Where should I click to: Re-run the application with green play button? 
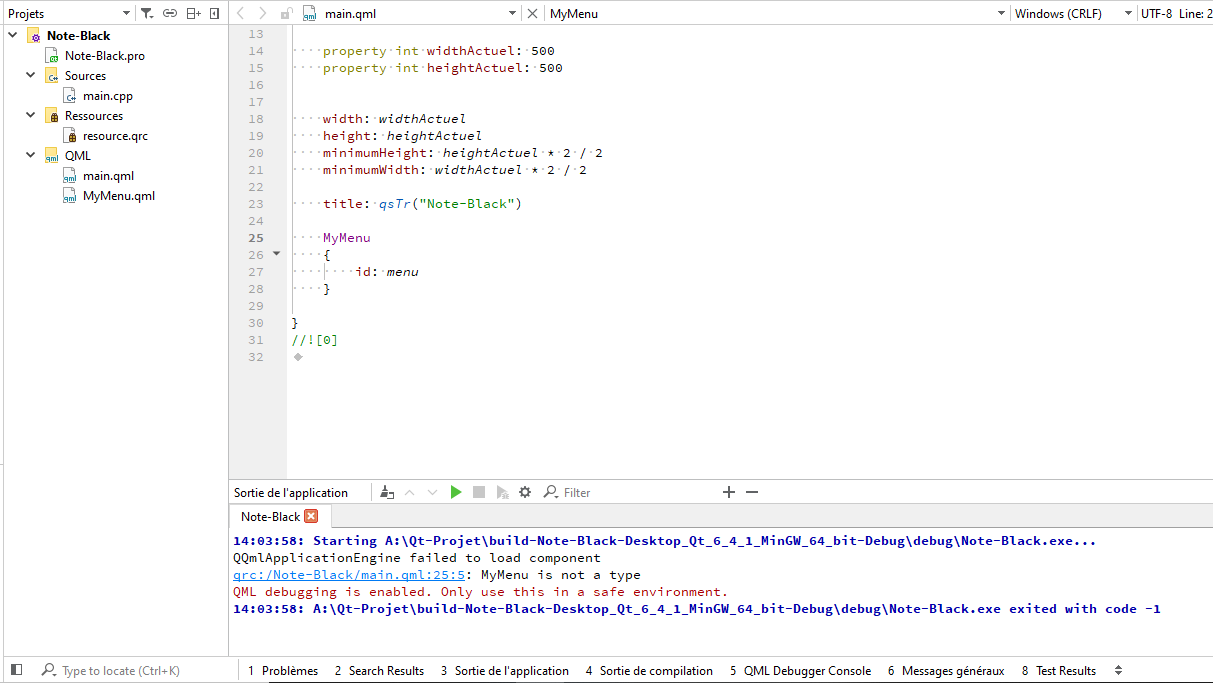(x=456, y=492)
